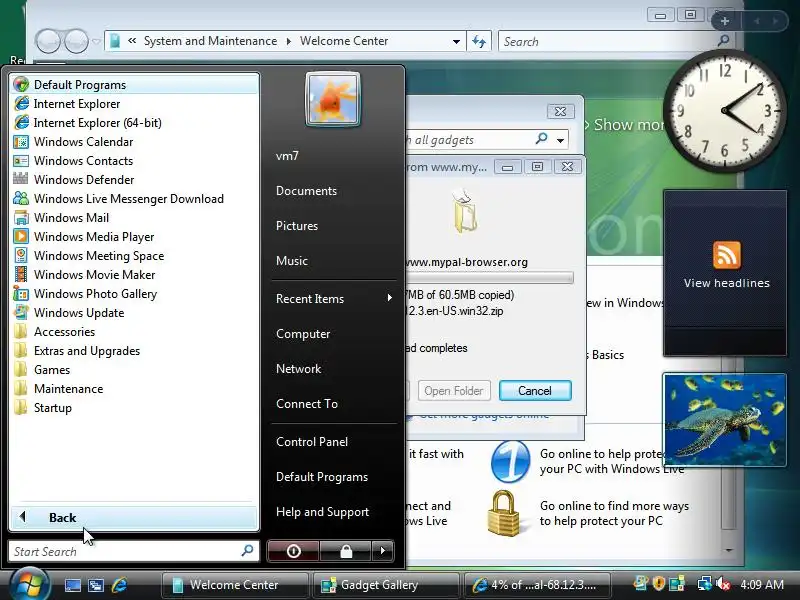
Task: Expand the Accessories folder
Action: (x=135, y=332)
